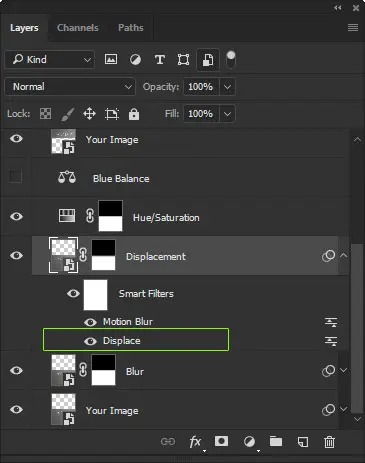Lock all padlock icon

point(134,114)
